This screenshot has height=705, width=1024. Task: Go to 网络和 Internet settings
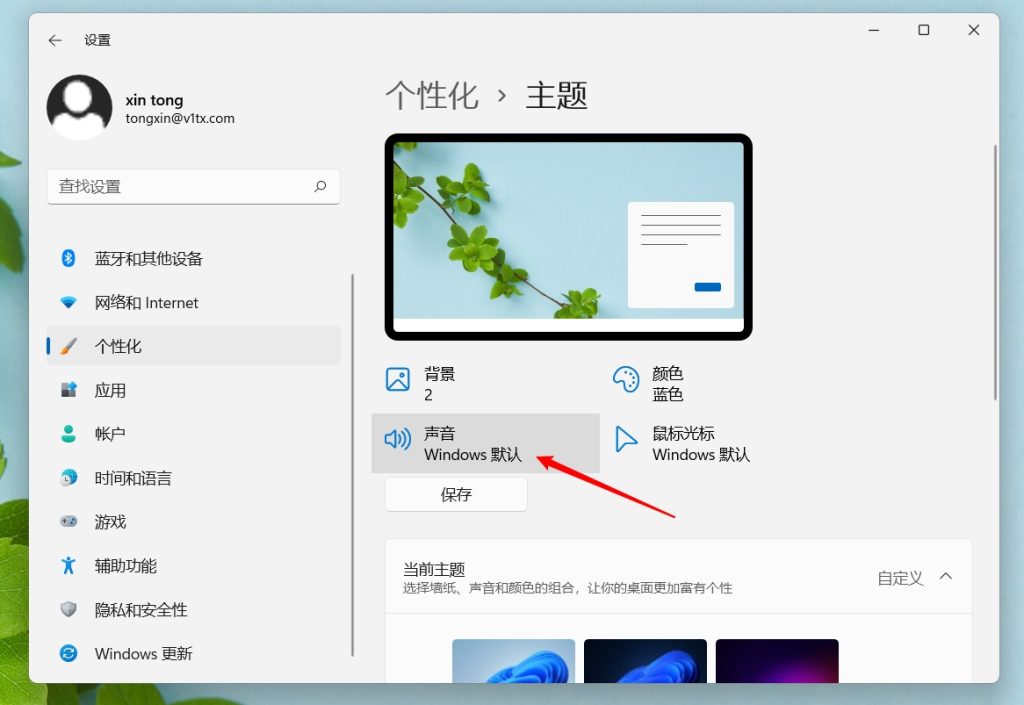193,302
